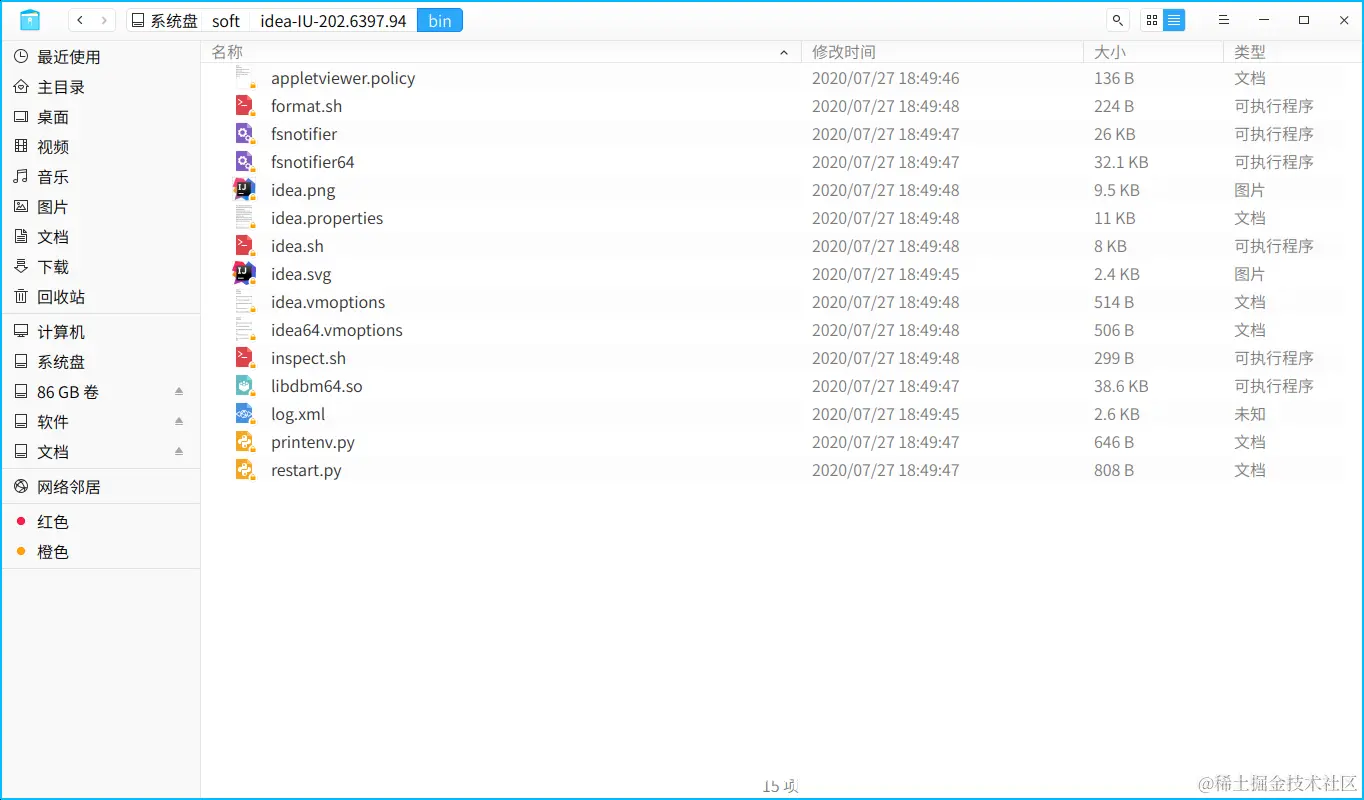Eject the 86 GB 卷 volume
Image resolution: width=1364 pixels, height=800 pixels.
pyautogui.click(x=179, y=392)
